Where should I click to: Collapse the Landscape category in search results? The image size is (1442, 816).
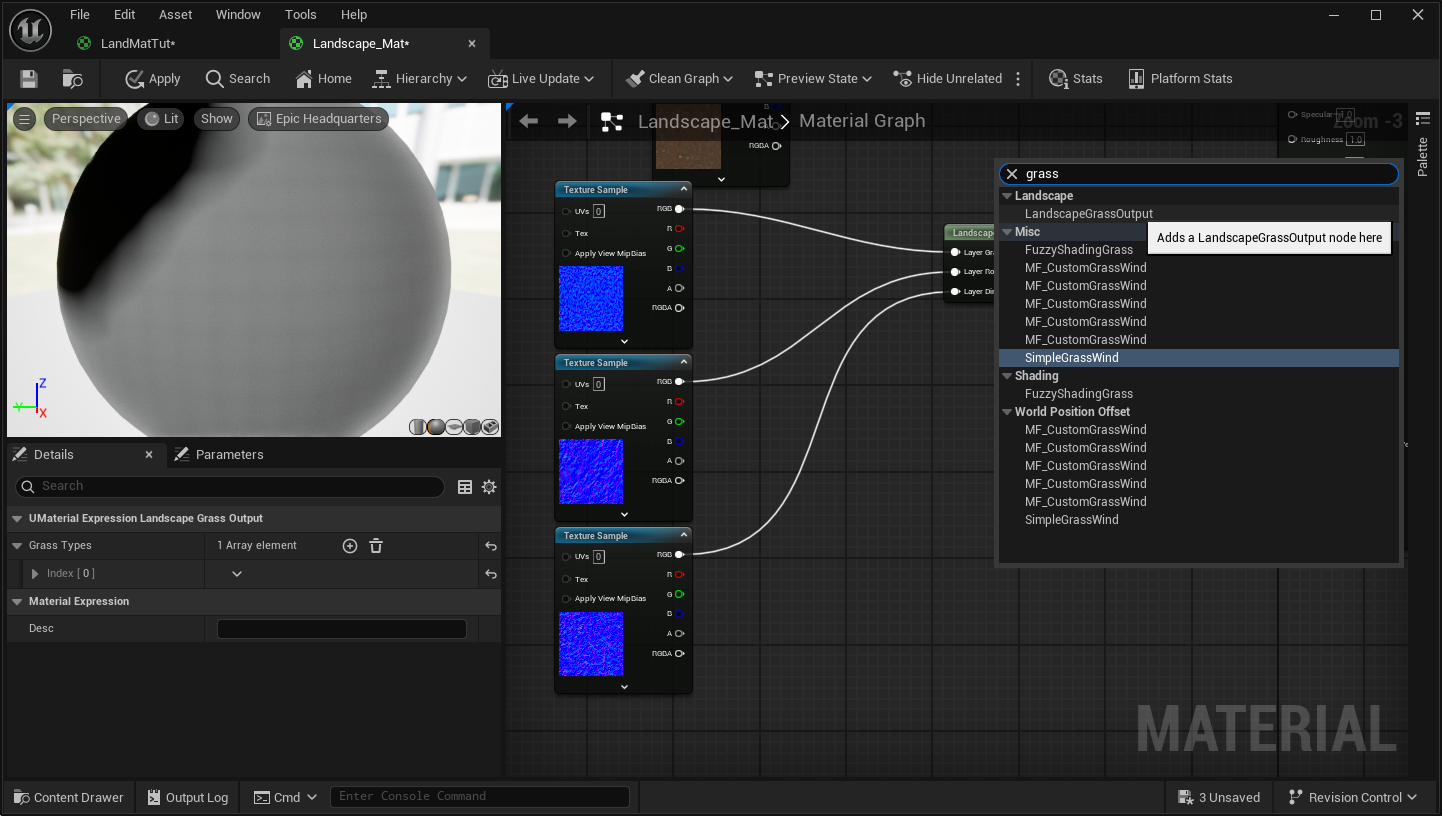[x=1008, y=196]
